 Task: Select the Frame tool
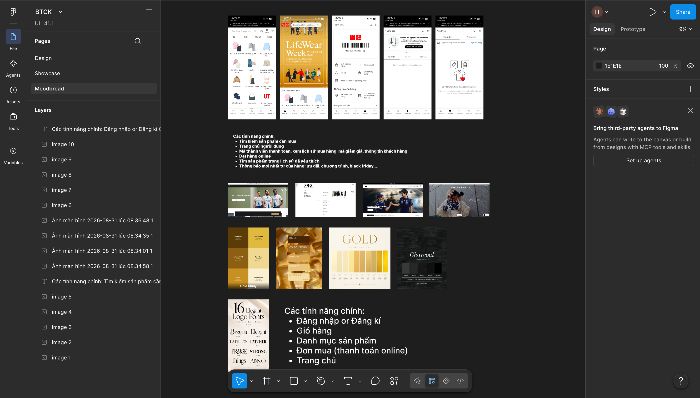point(267,381)
